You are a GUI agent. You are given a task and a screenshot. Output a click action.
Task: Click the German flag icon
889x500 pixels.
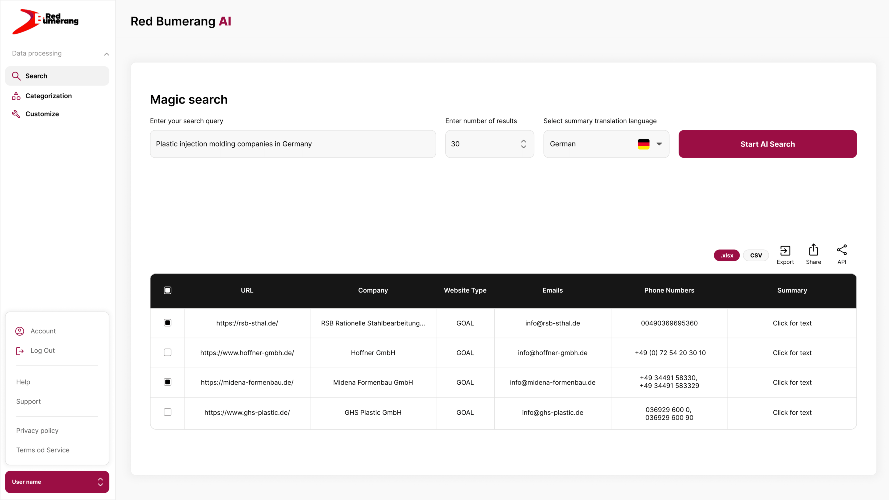tap(644, 144)
